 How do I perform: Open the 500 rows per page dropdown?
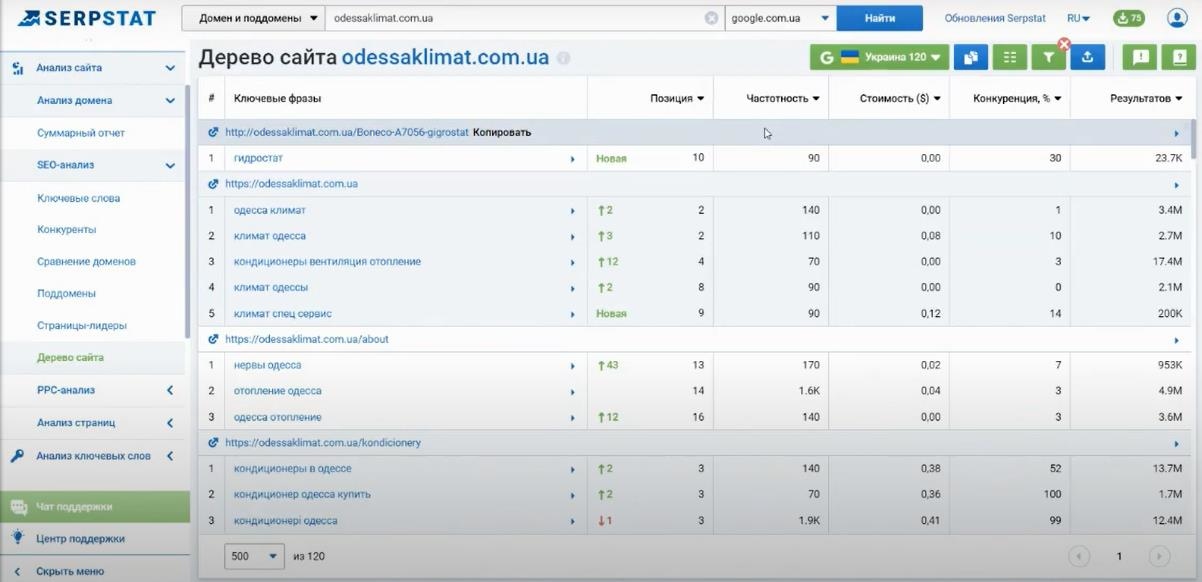coord(256,556)
